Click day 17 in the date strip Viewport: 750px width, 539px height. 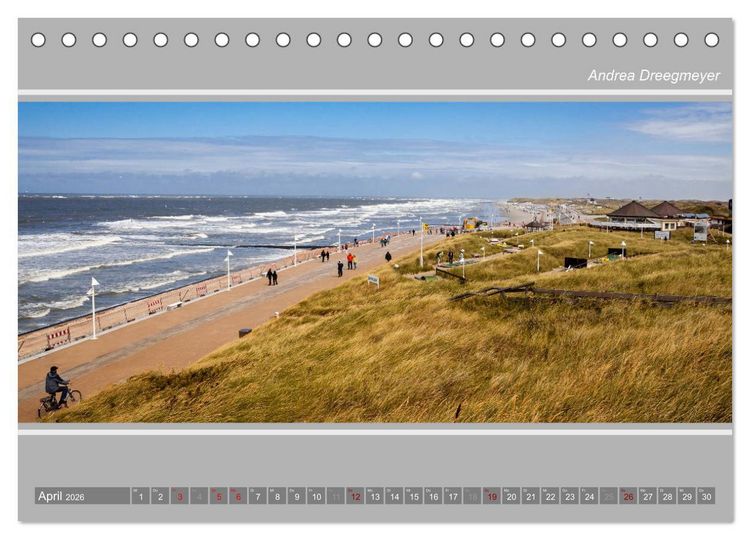coord(453,496)
